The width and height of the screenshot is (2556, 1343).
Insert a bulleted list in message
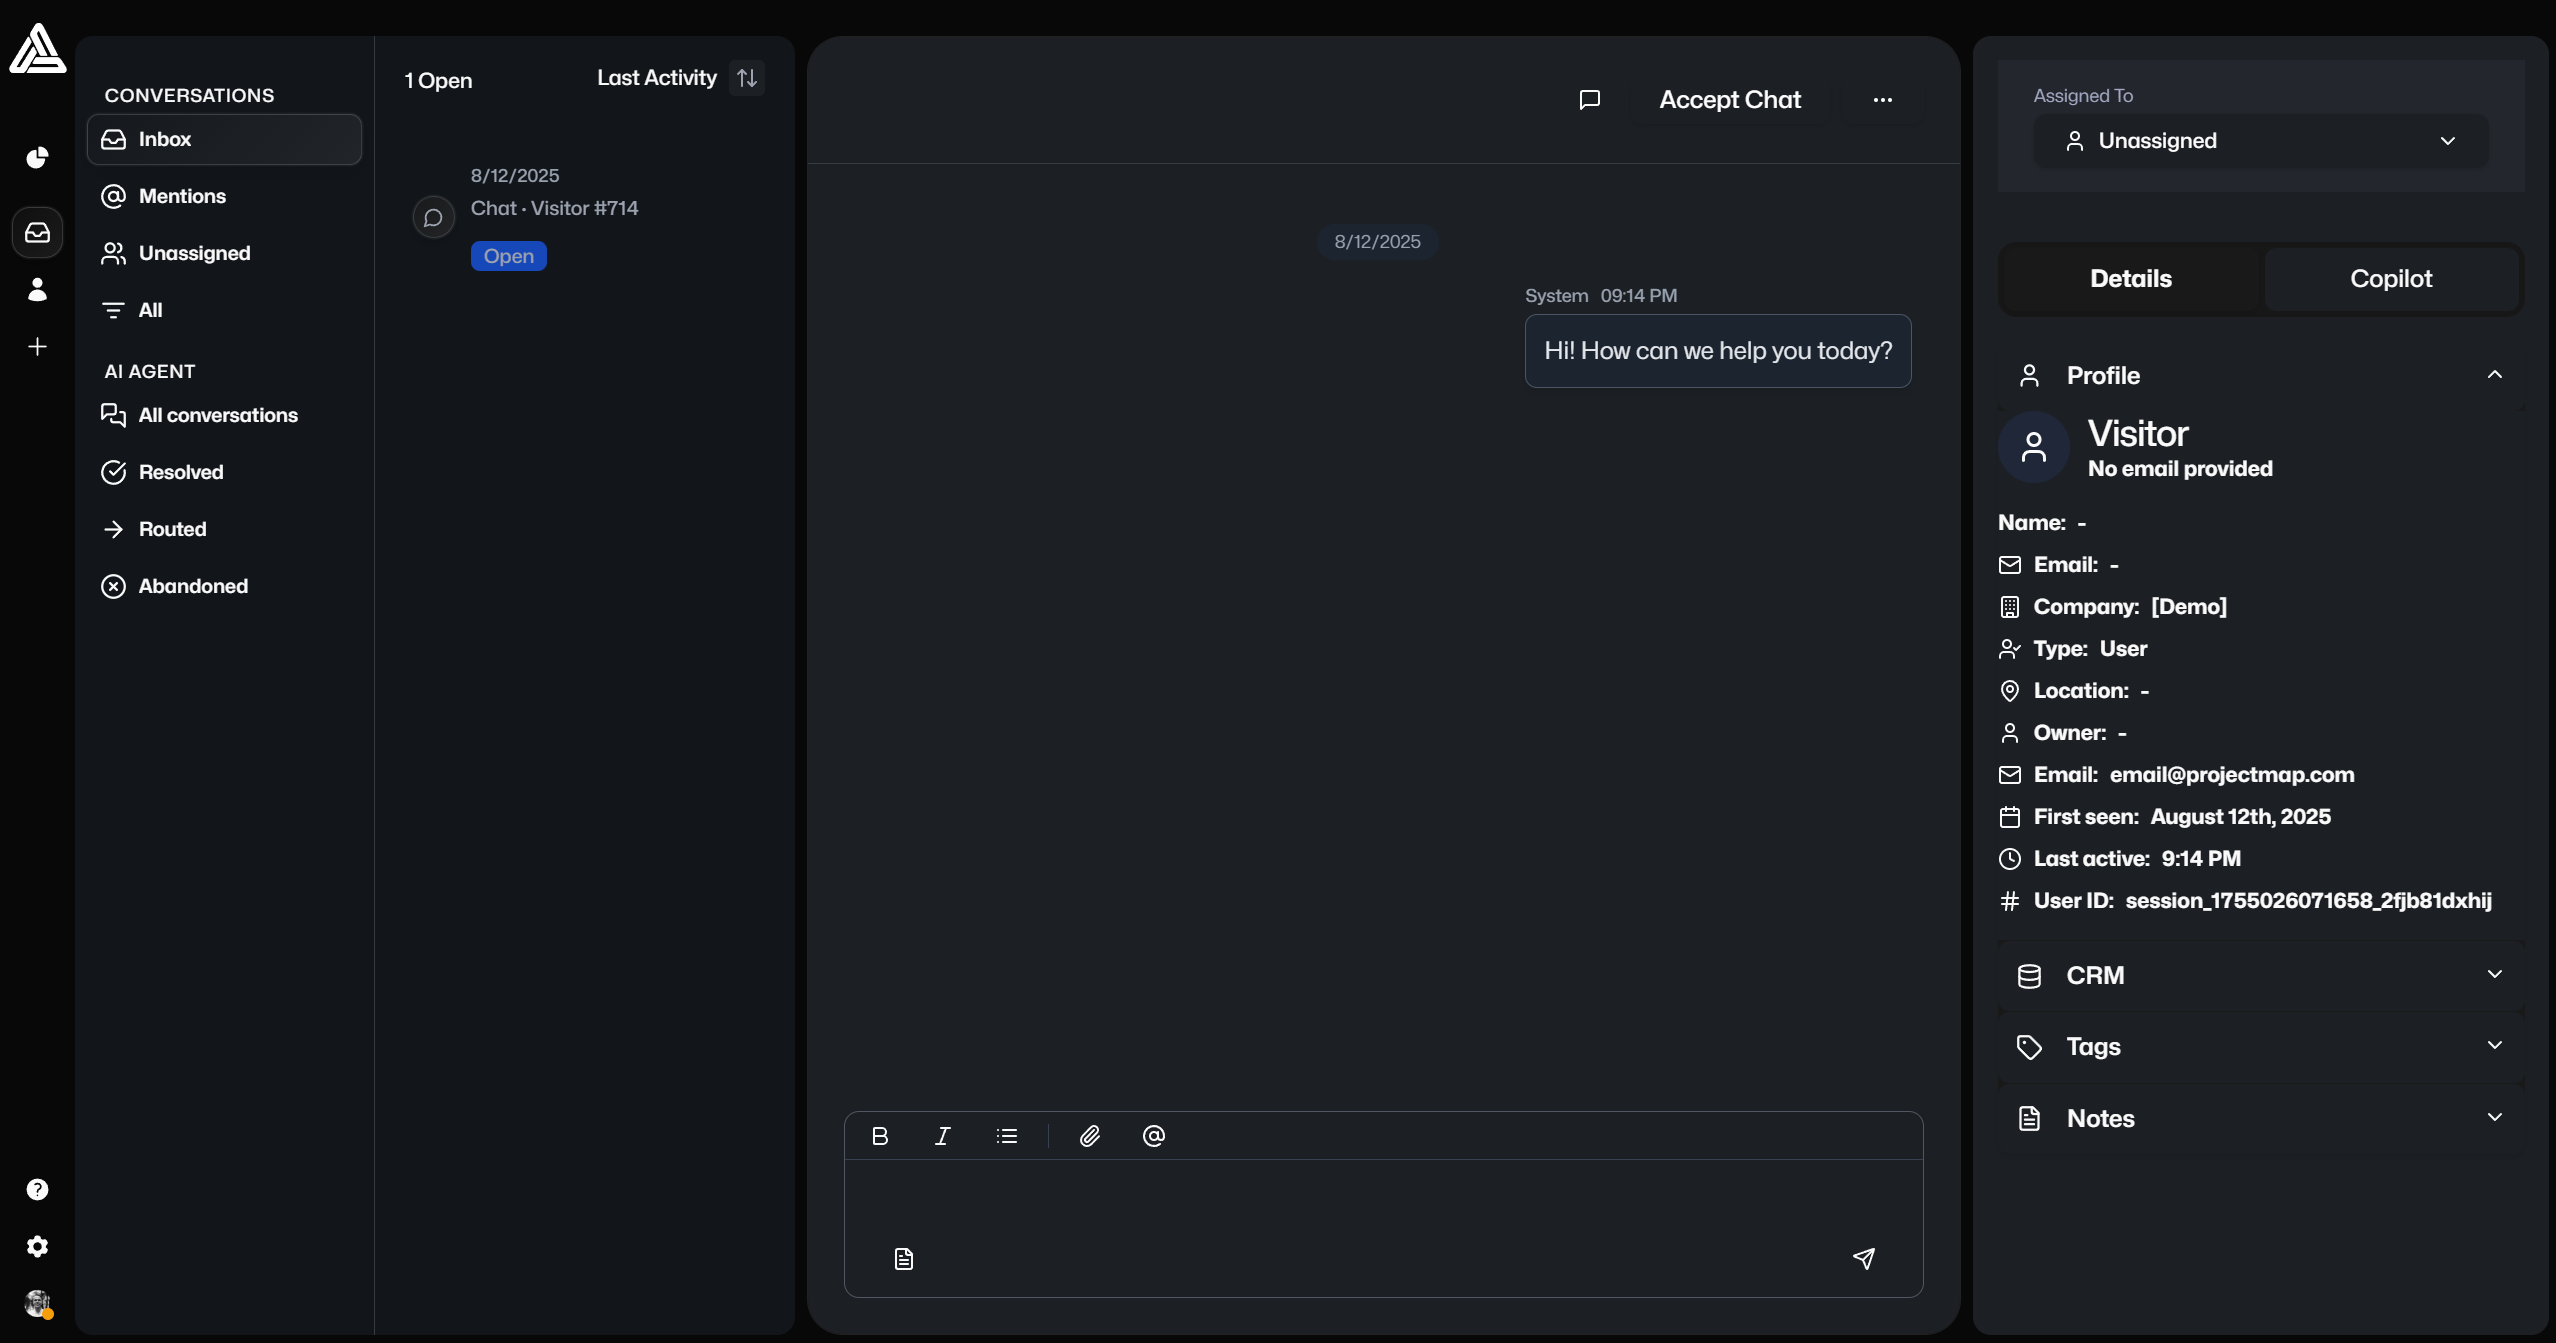coord(1007,1136)
